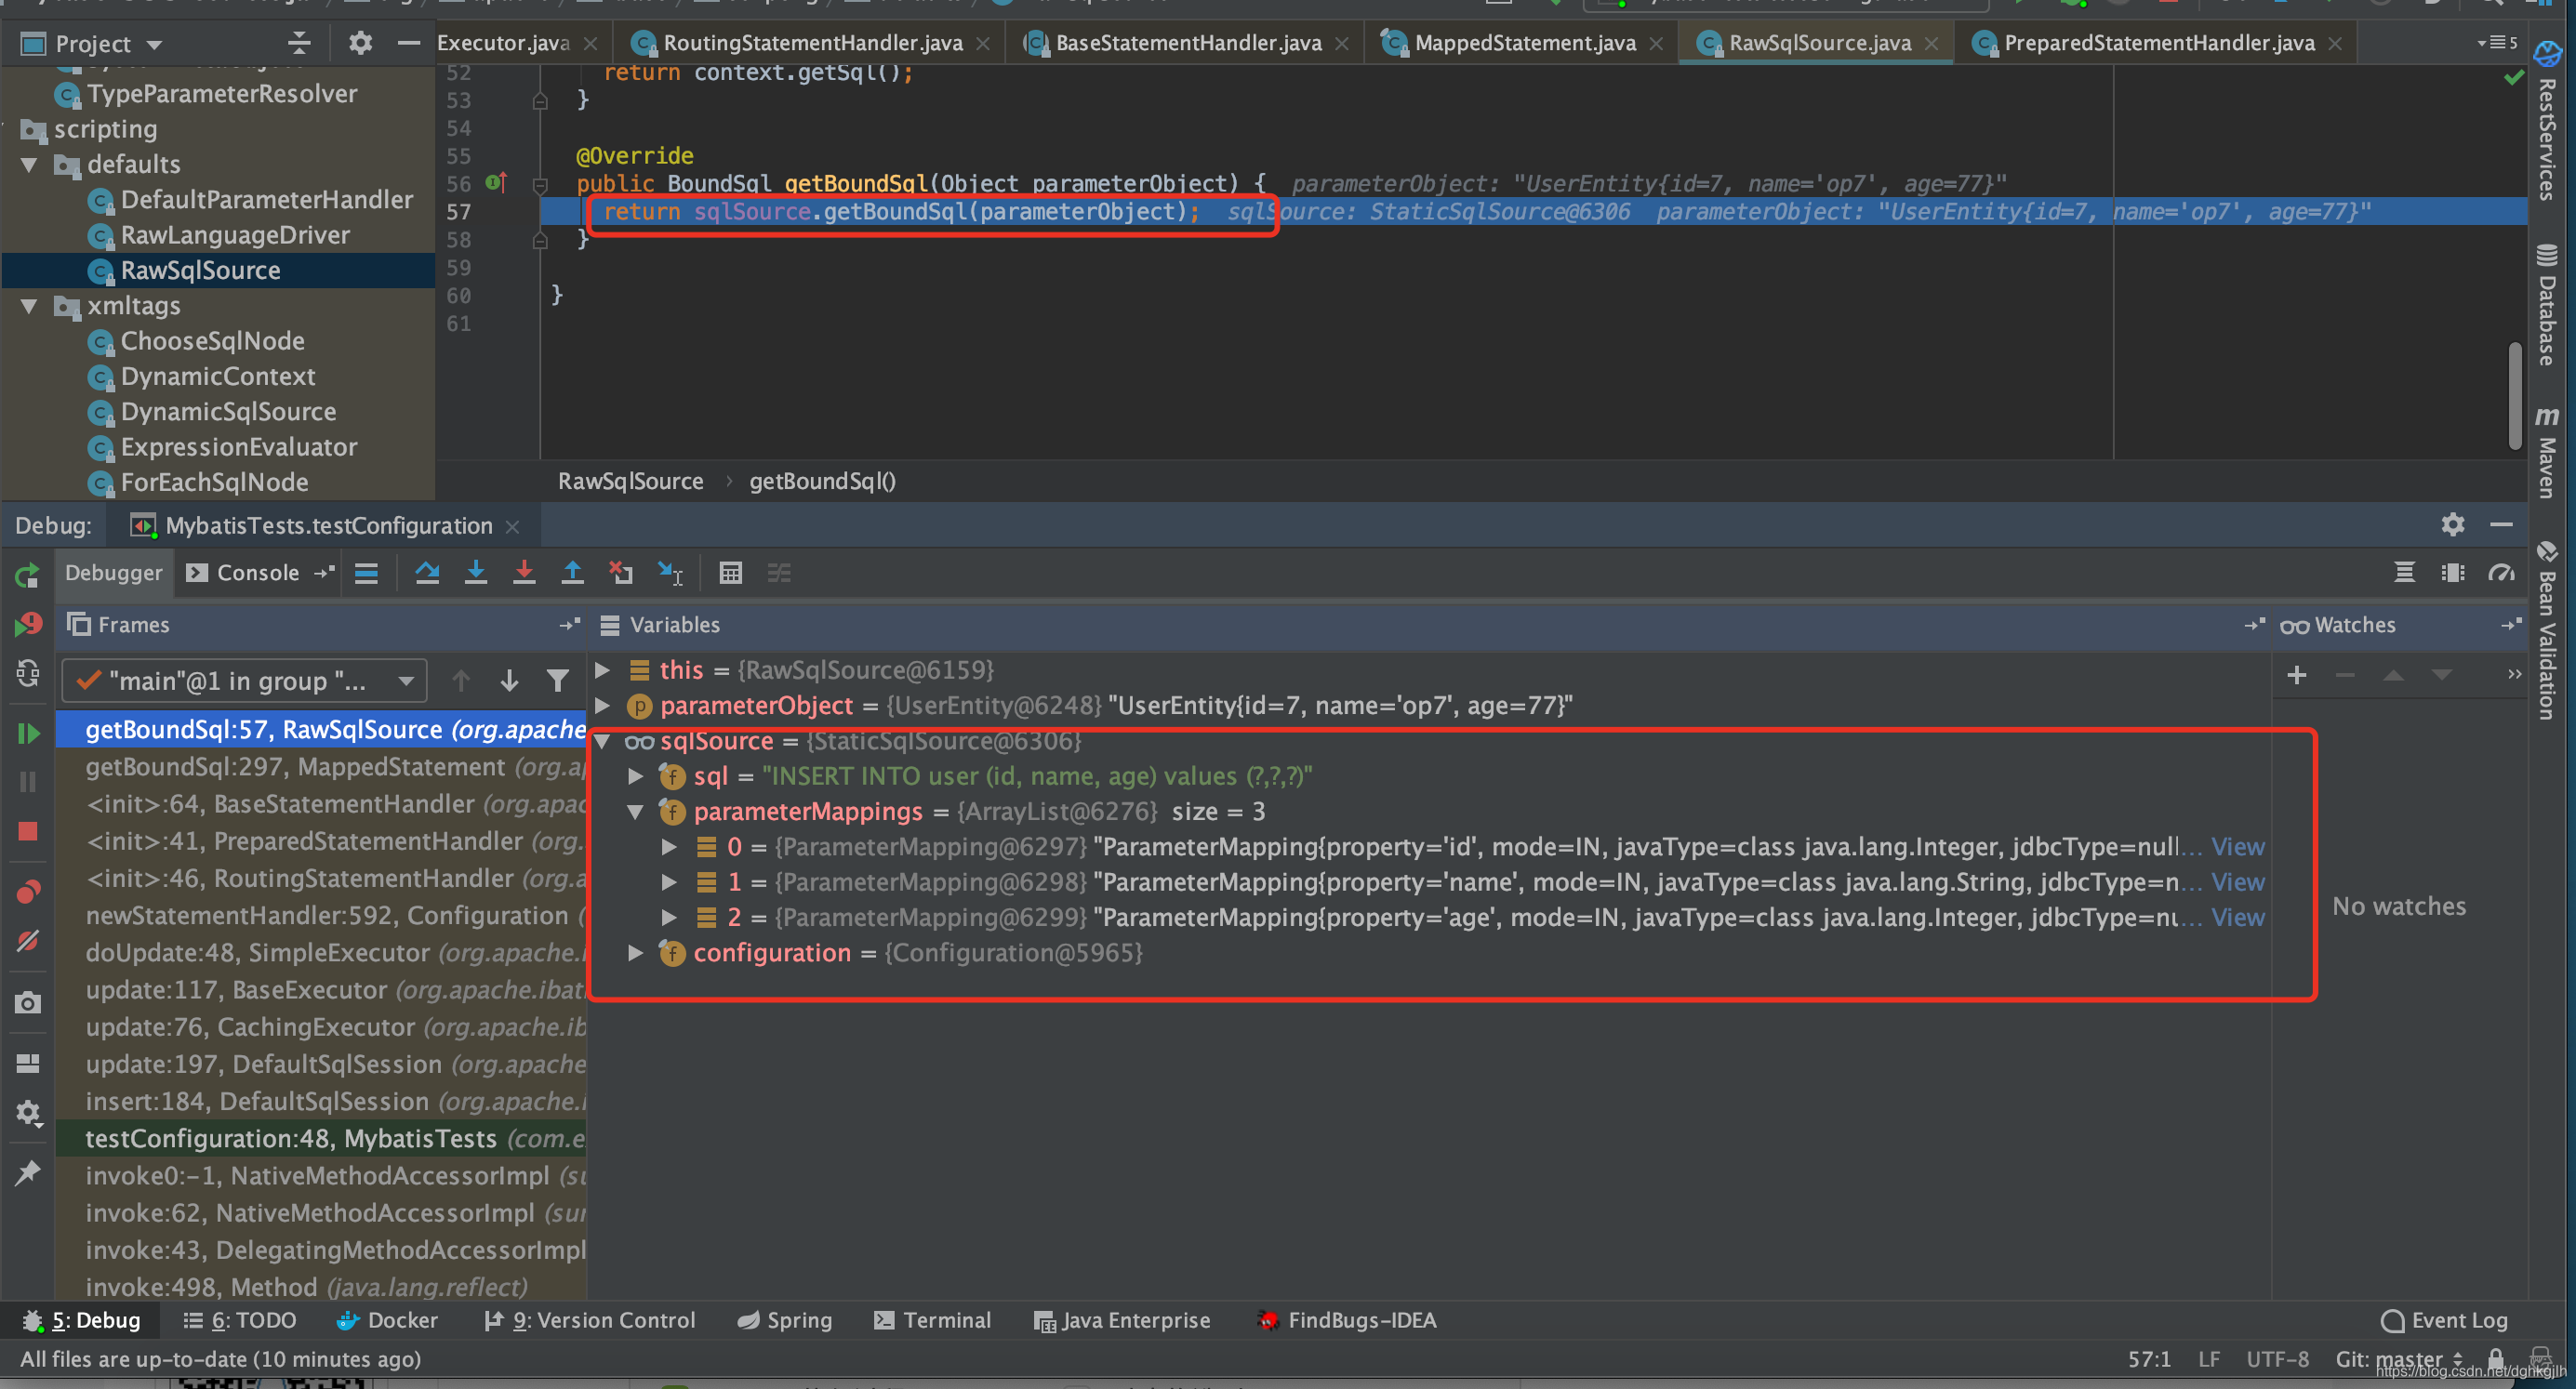Click Git: master branch widget
This screenshot has height=1389, width=2576.
tap(2398, 1359)
